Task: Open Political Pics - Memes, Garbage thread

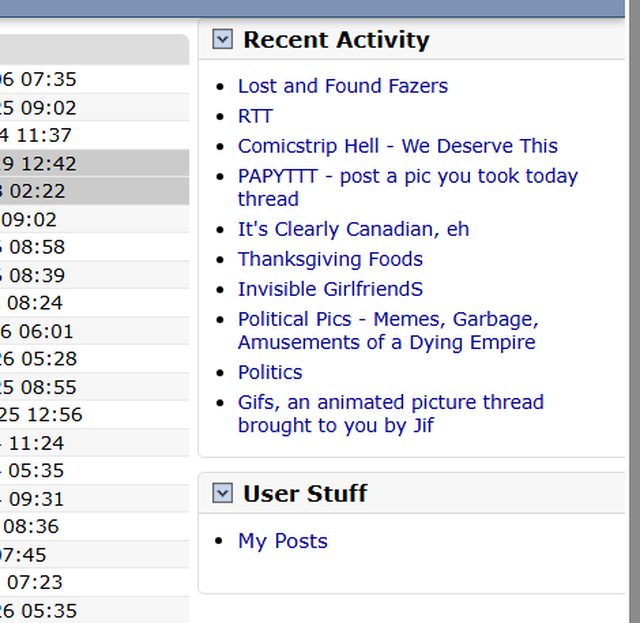Action: (x=388, y=320)
